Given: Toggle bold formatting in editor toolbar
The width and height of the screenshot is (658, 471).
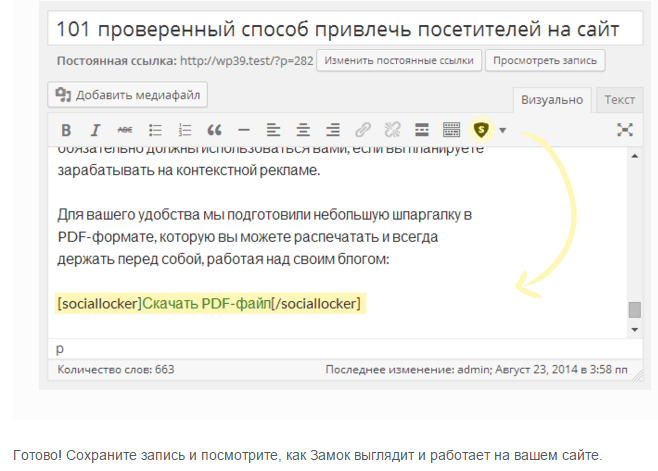Looking at the screenshot, I should 66,130.
